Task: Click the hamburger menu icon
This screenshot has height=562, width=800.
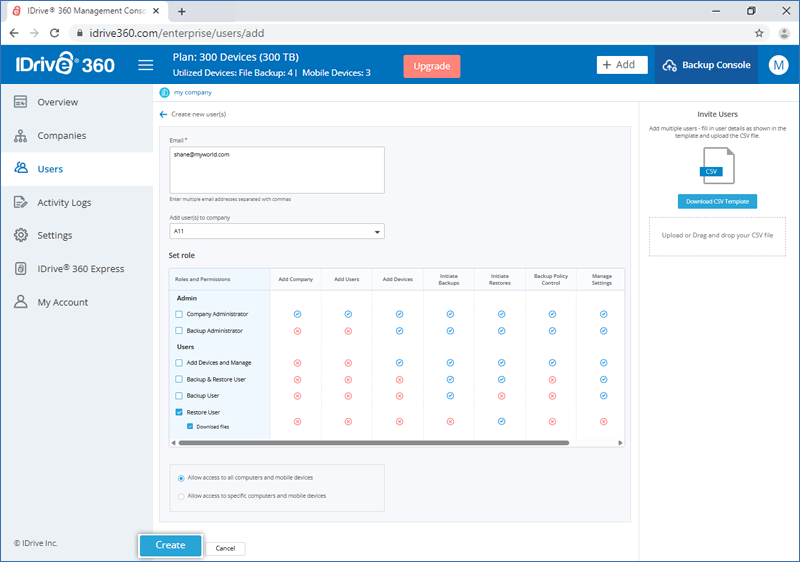Action: [146, 65]
